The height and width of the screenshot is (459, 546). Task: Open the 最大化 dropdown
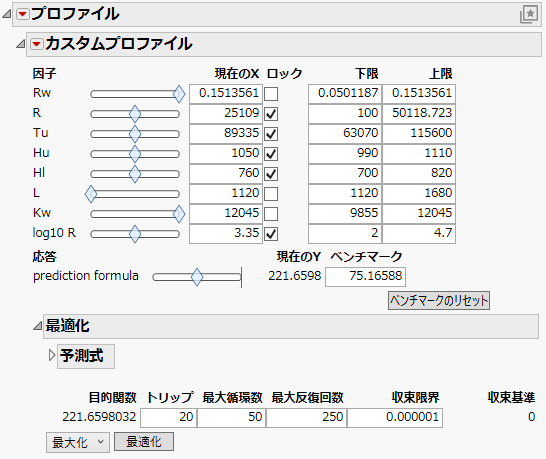click(x=78, y=443)
